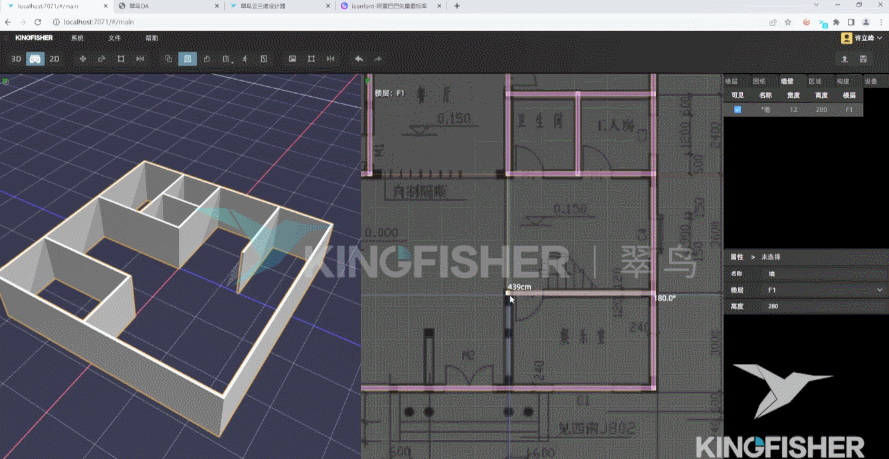Open a new browser tab
Screen dimensions: 889x459
(x=457, y=6)
